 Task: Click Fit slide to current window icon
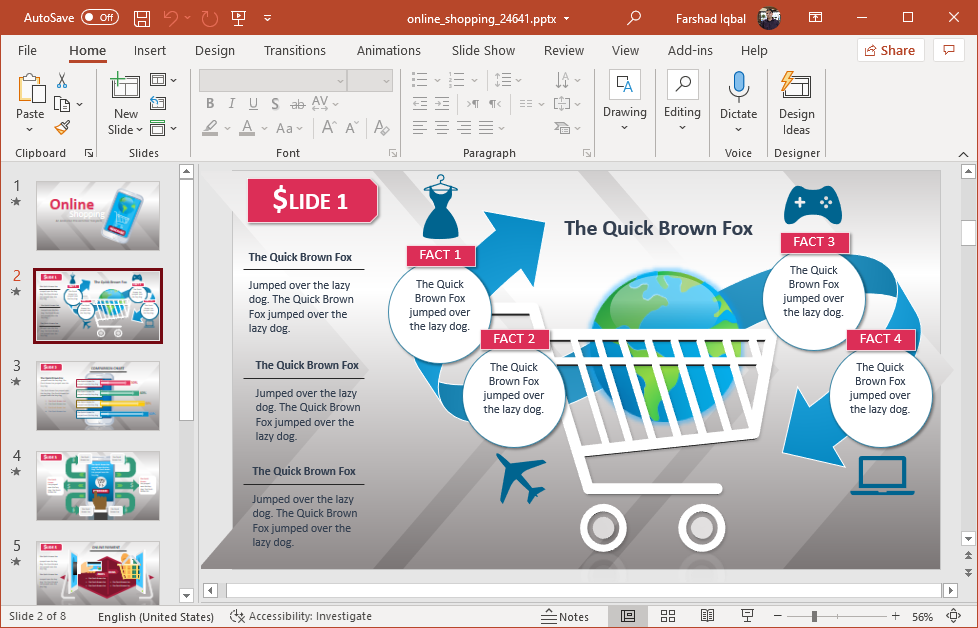[x=953, y=616]
